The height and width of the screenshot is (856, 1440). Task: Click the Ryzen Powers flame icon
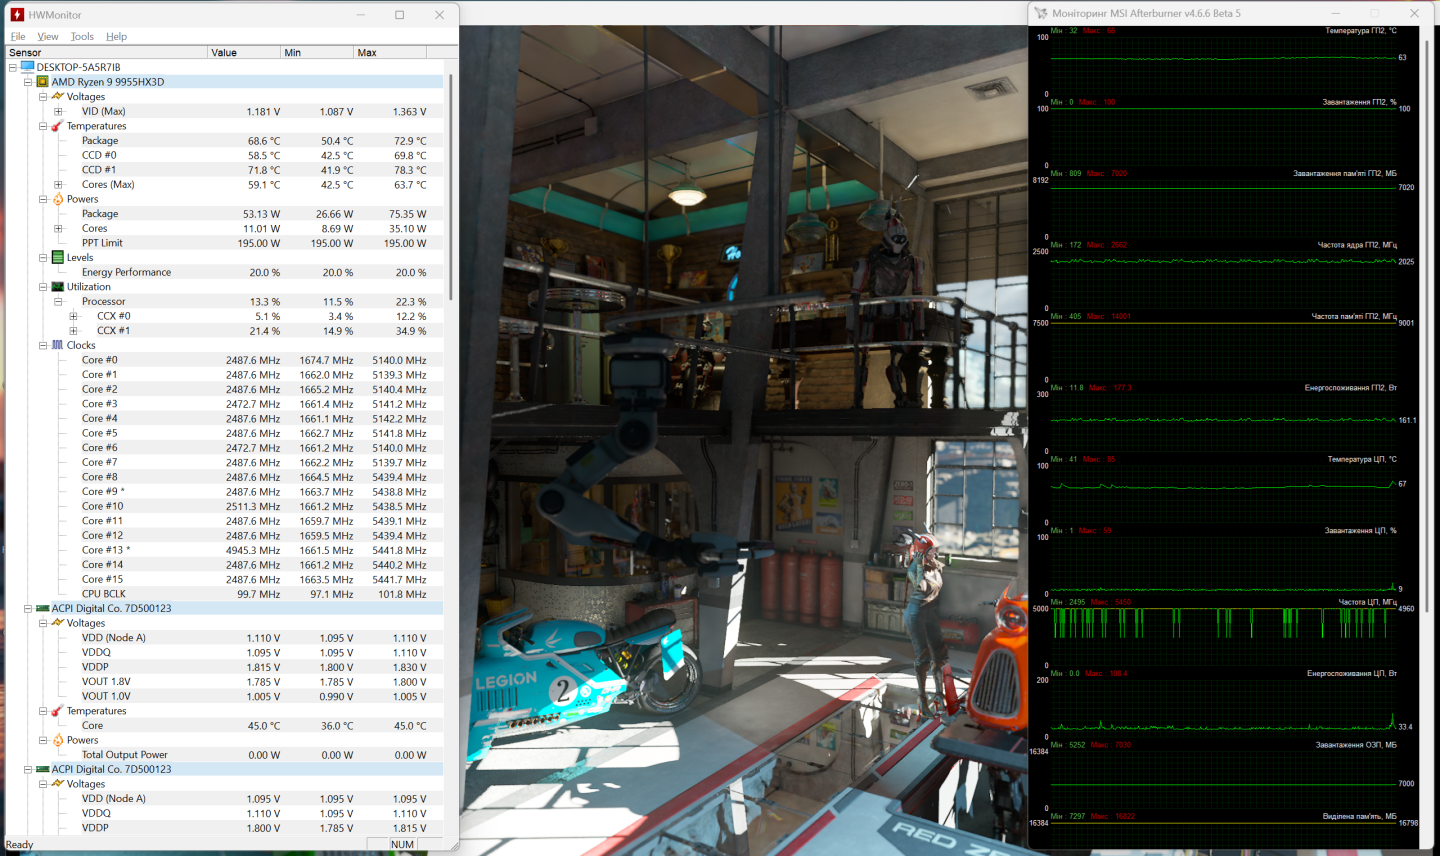(58, 199)
